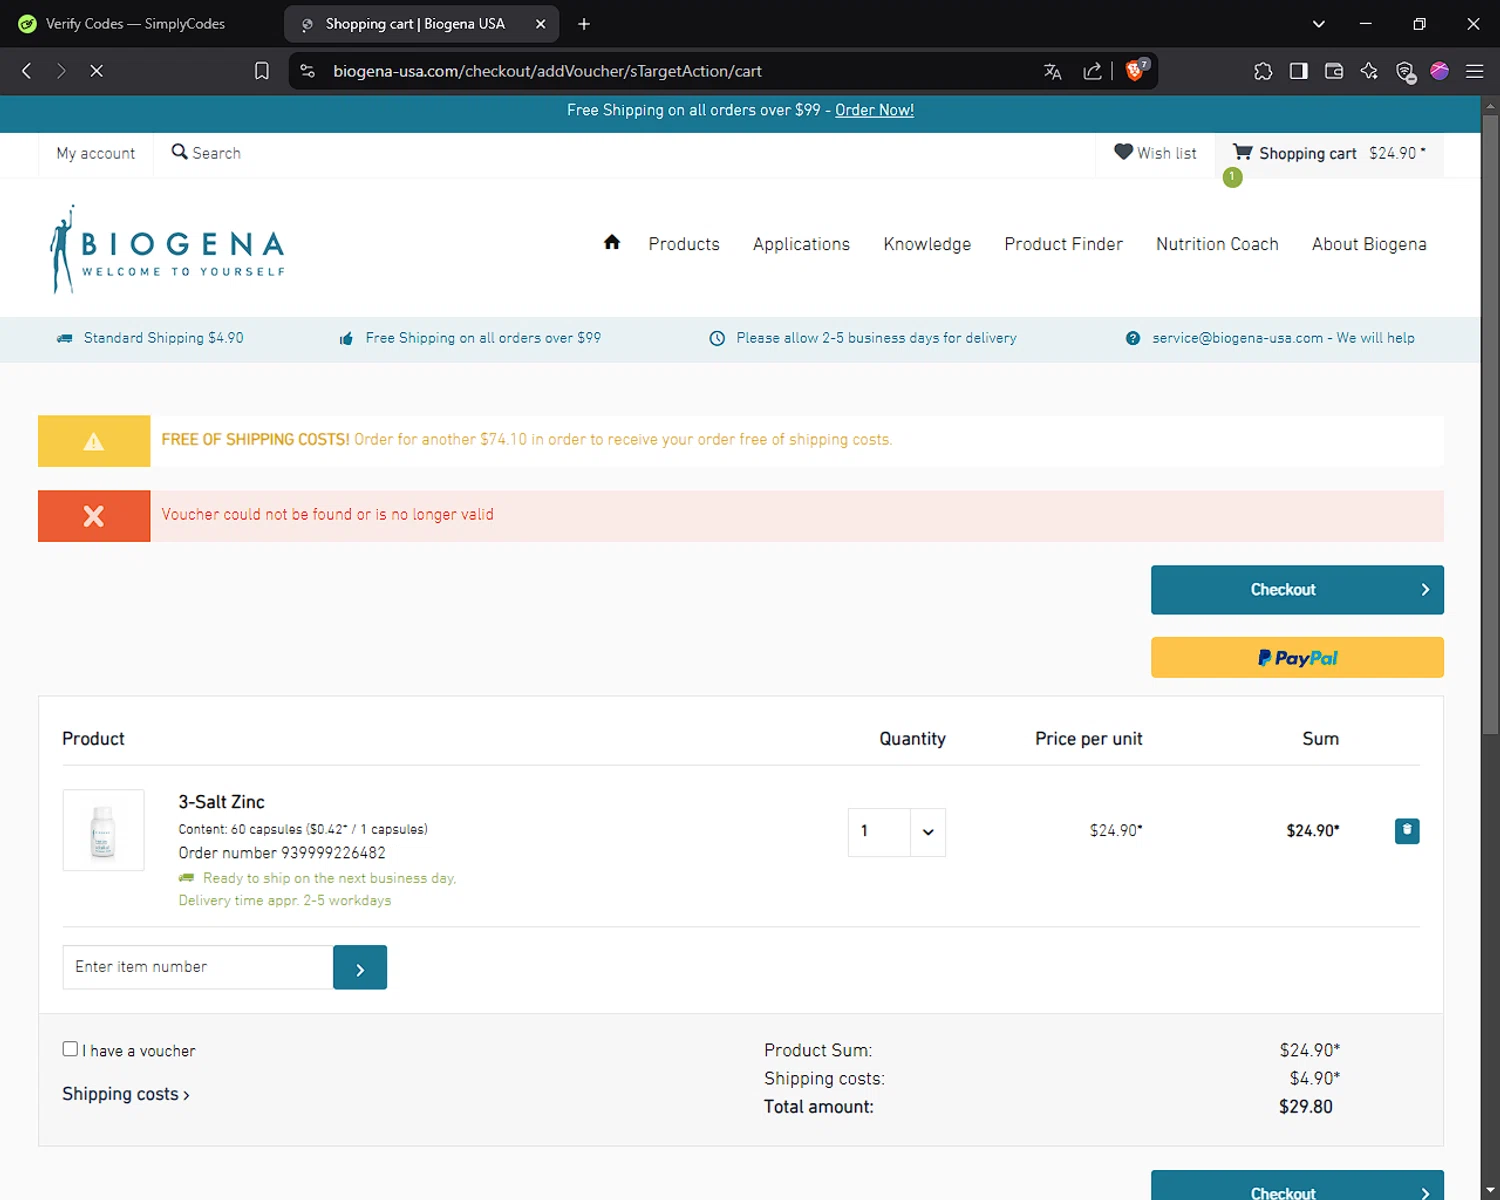Click the top Checkout button

click(1297, 590)
